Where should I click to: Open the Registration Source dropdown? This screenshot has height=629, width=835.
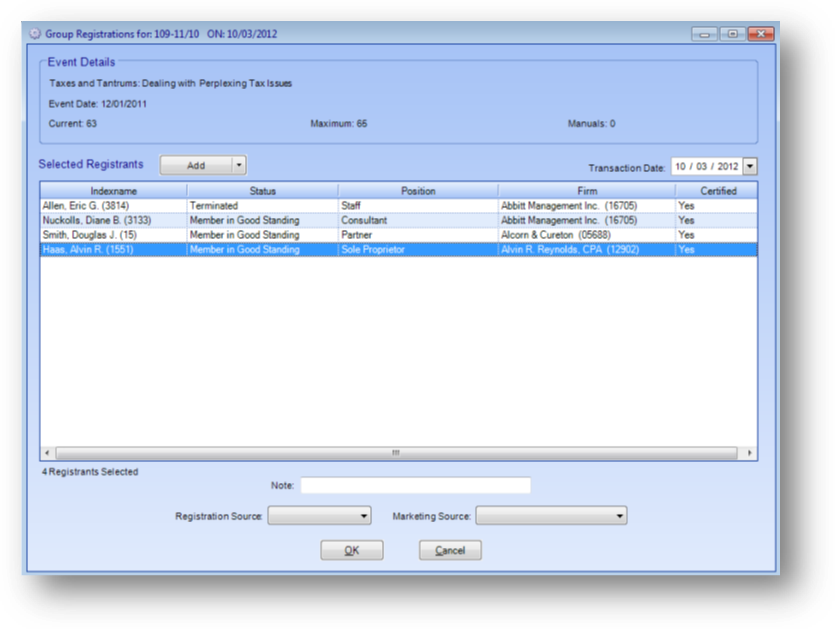(320, 516)
